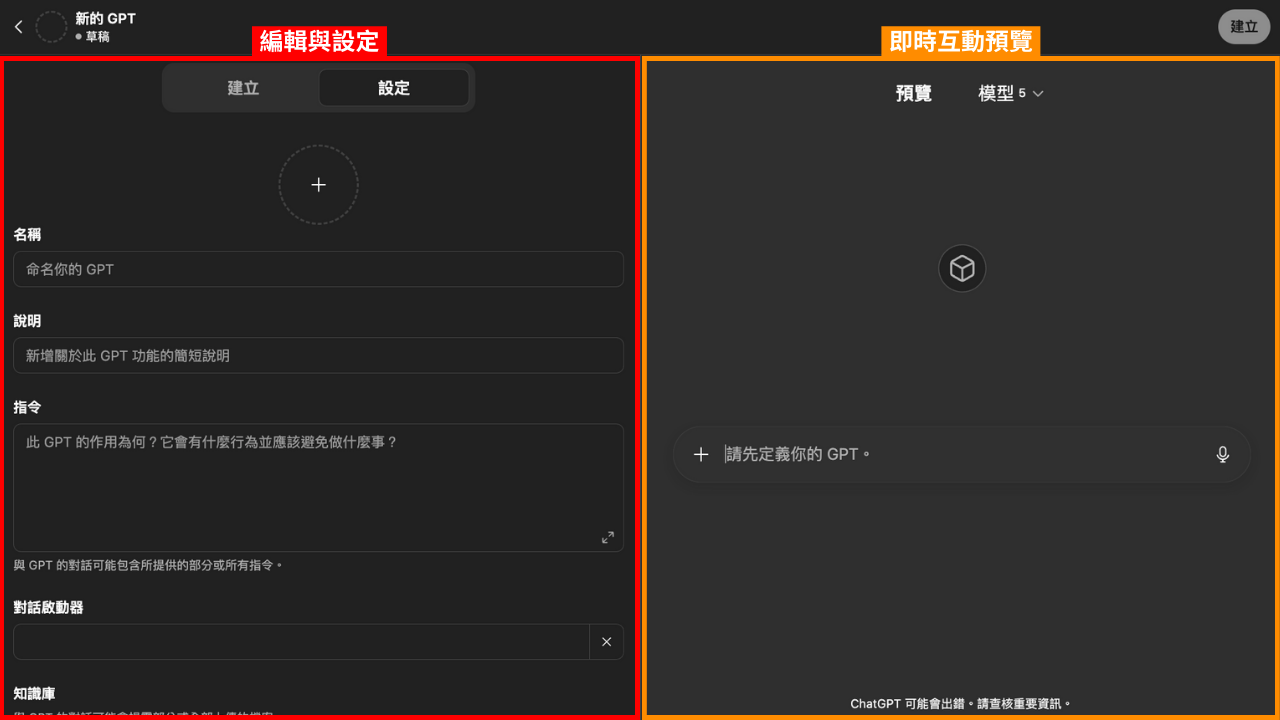Image resolution: width=1280 pixels, height=720 pixels.
Task: Click the draft GPT avatar circle in header
Action: (51, 27)
